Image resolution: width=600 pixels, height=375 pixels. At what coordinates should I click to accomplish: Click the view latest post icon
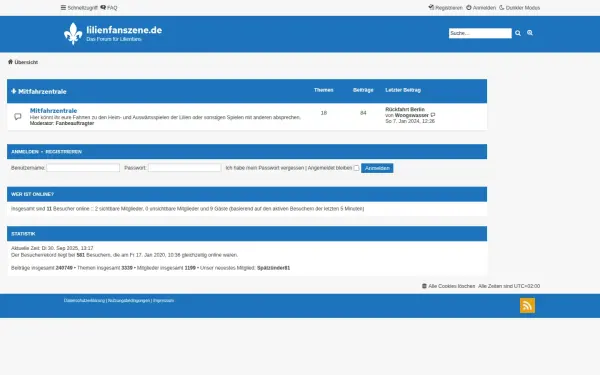(x=433, y=115)
